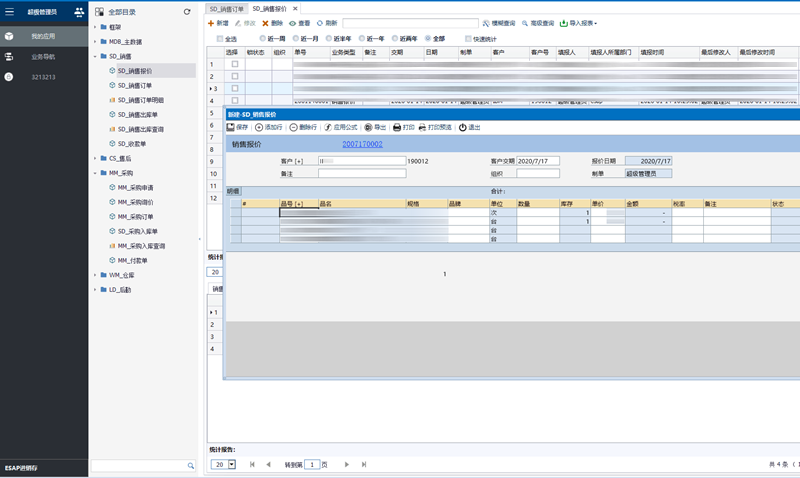Open the 3213213 sidebar entry
This screenshot has width=800, height=478.
44,77
